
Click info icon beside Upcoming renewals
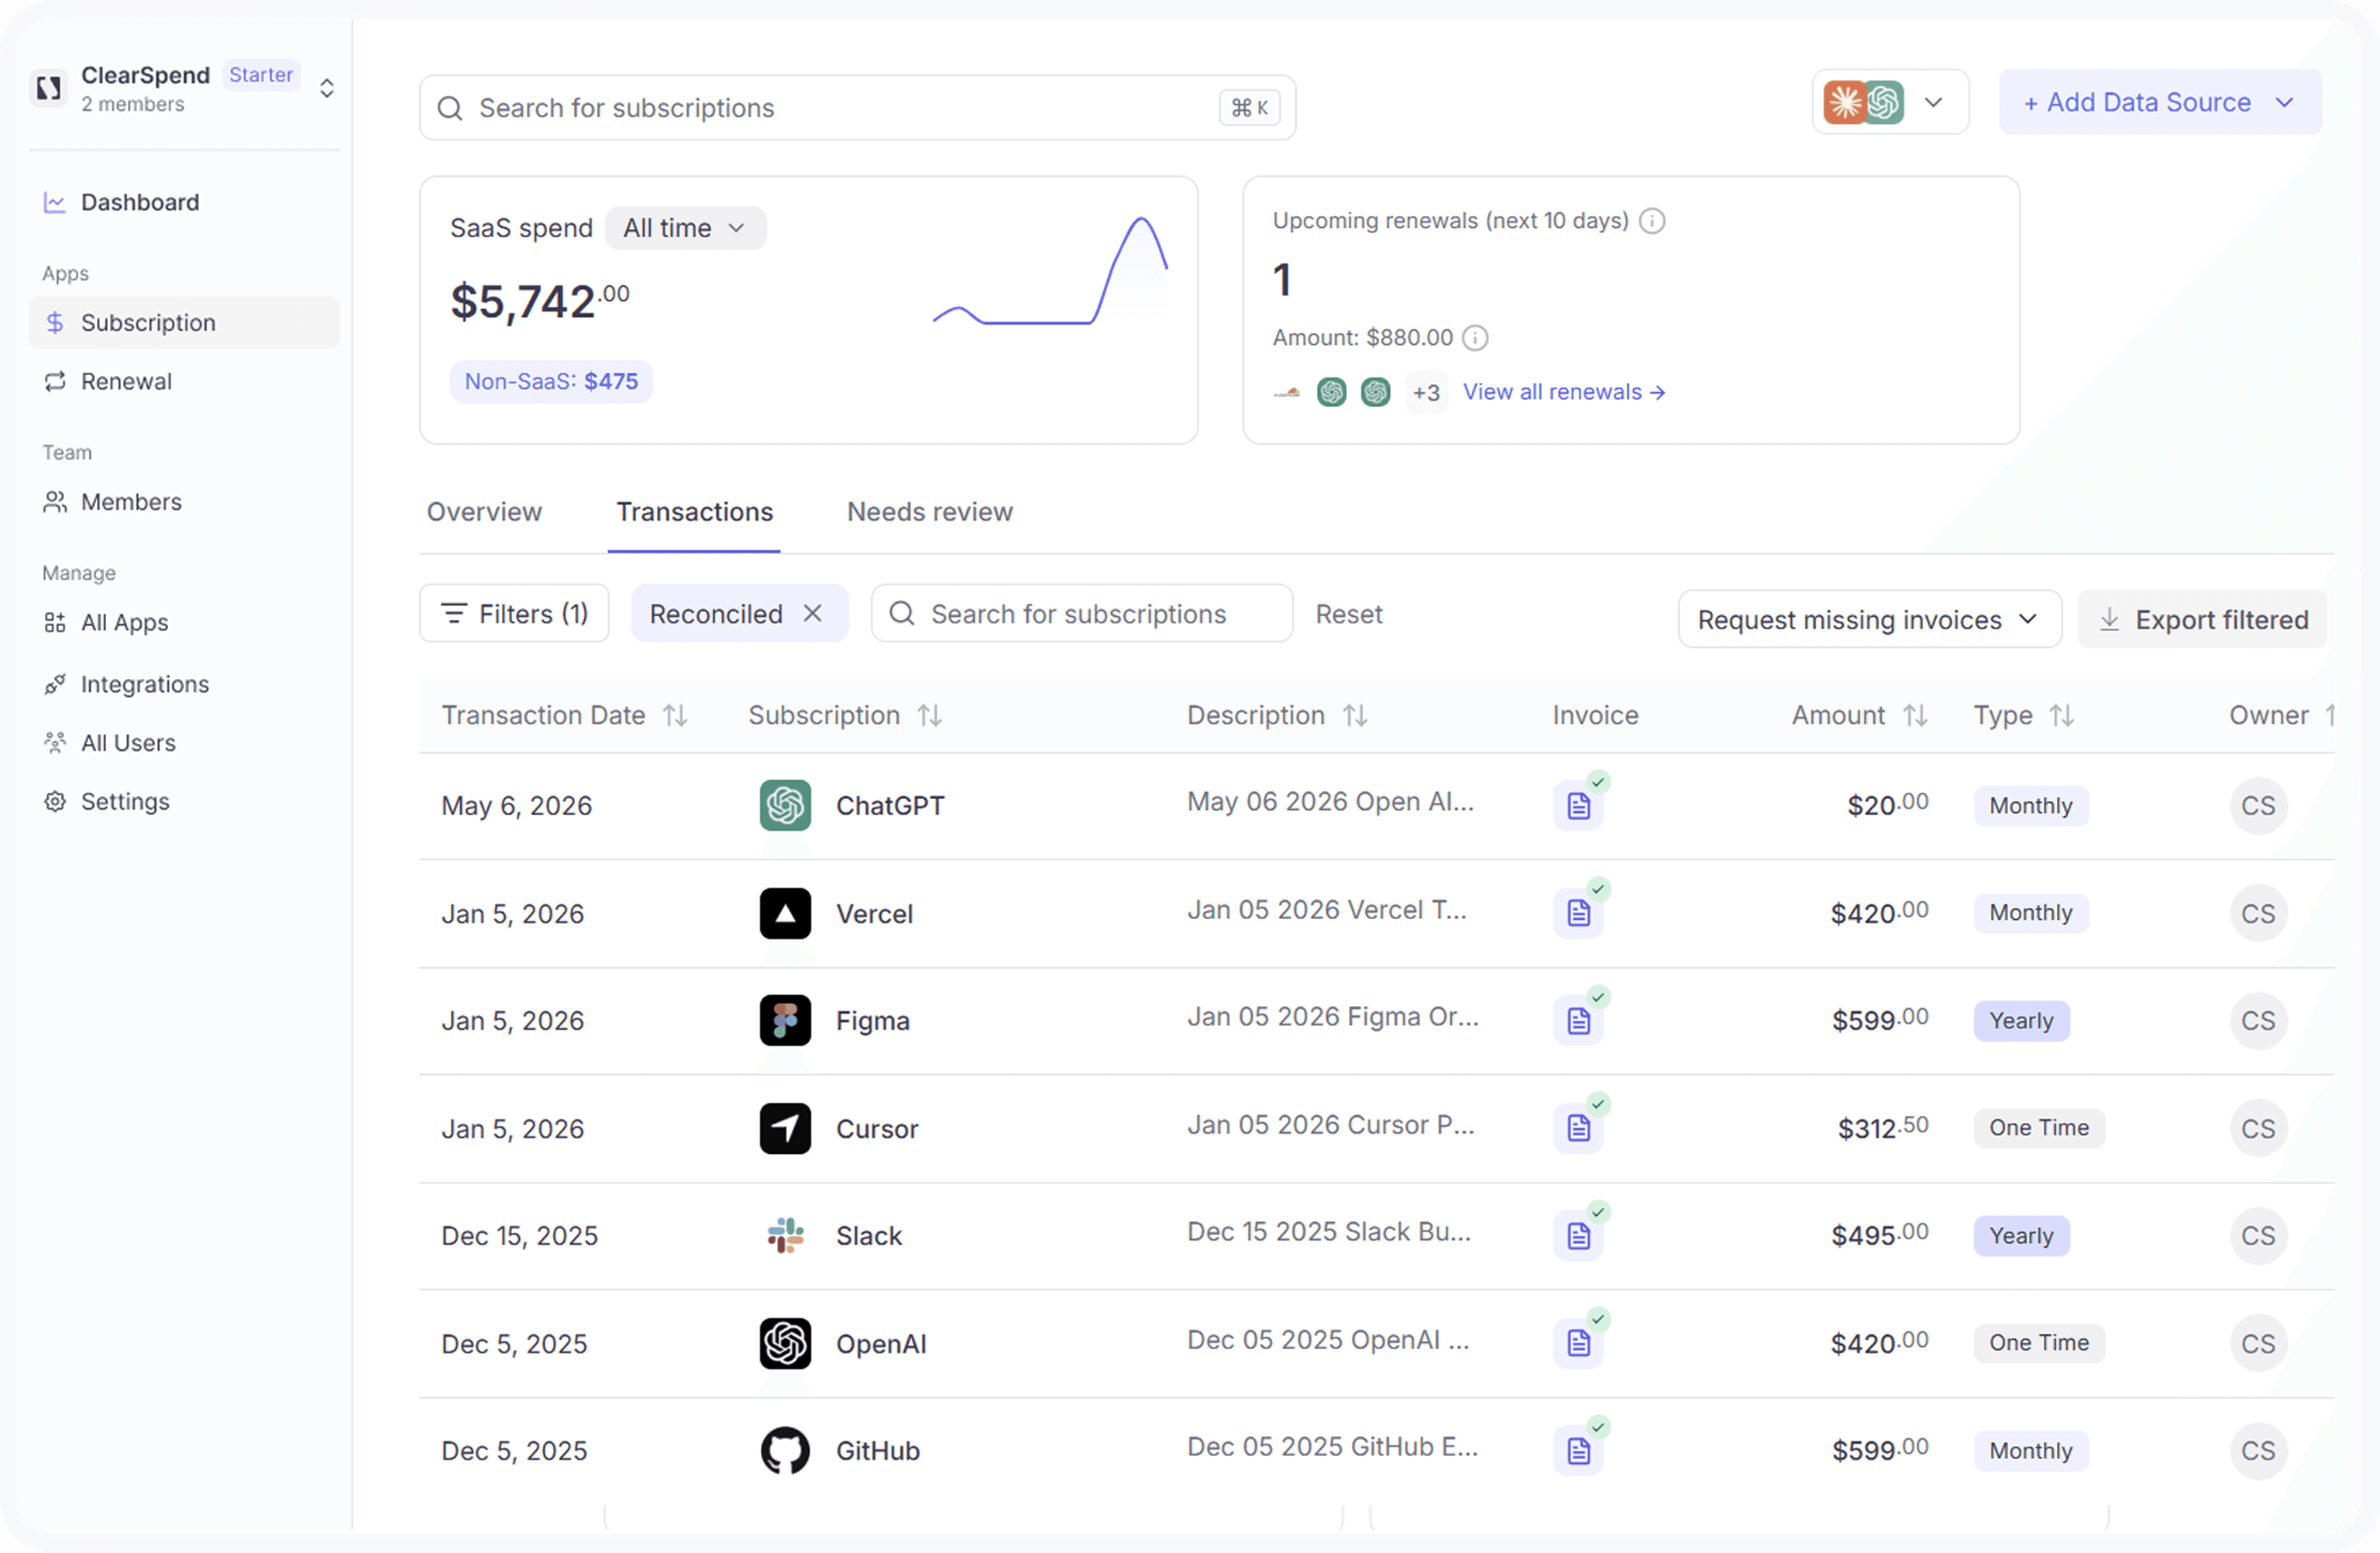tap(1652, 220)
